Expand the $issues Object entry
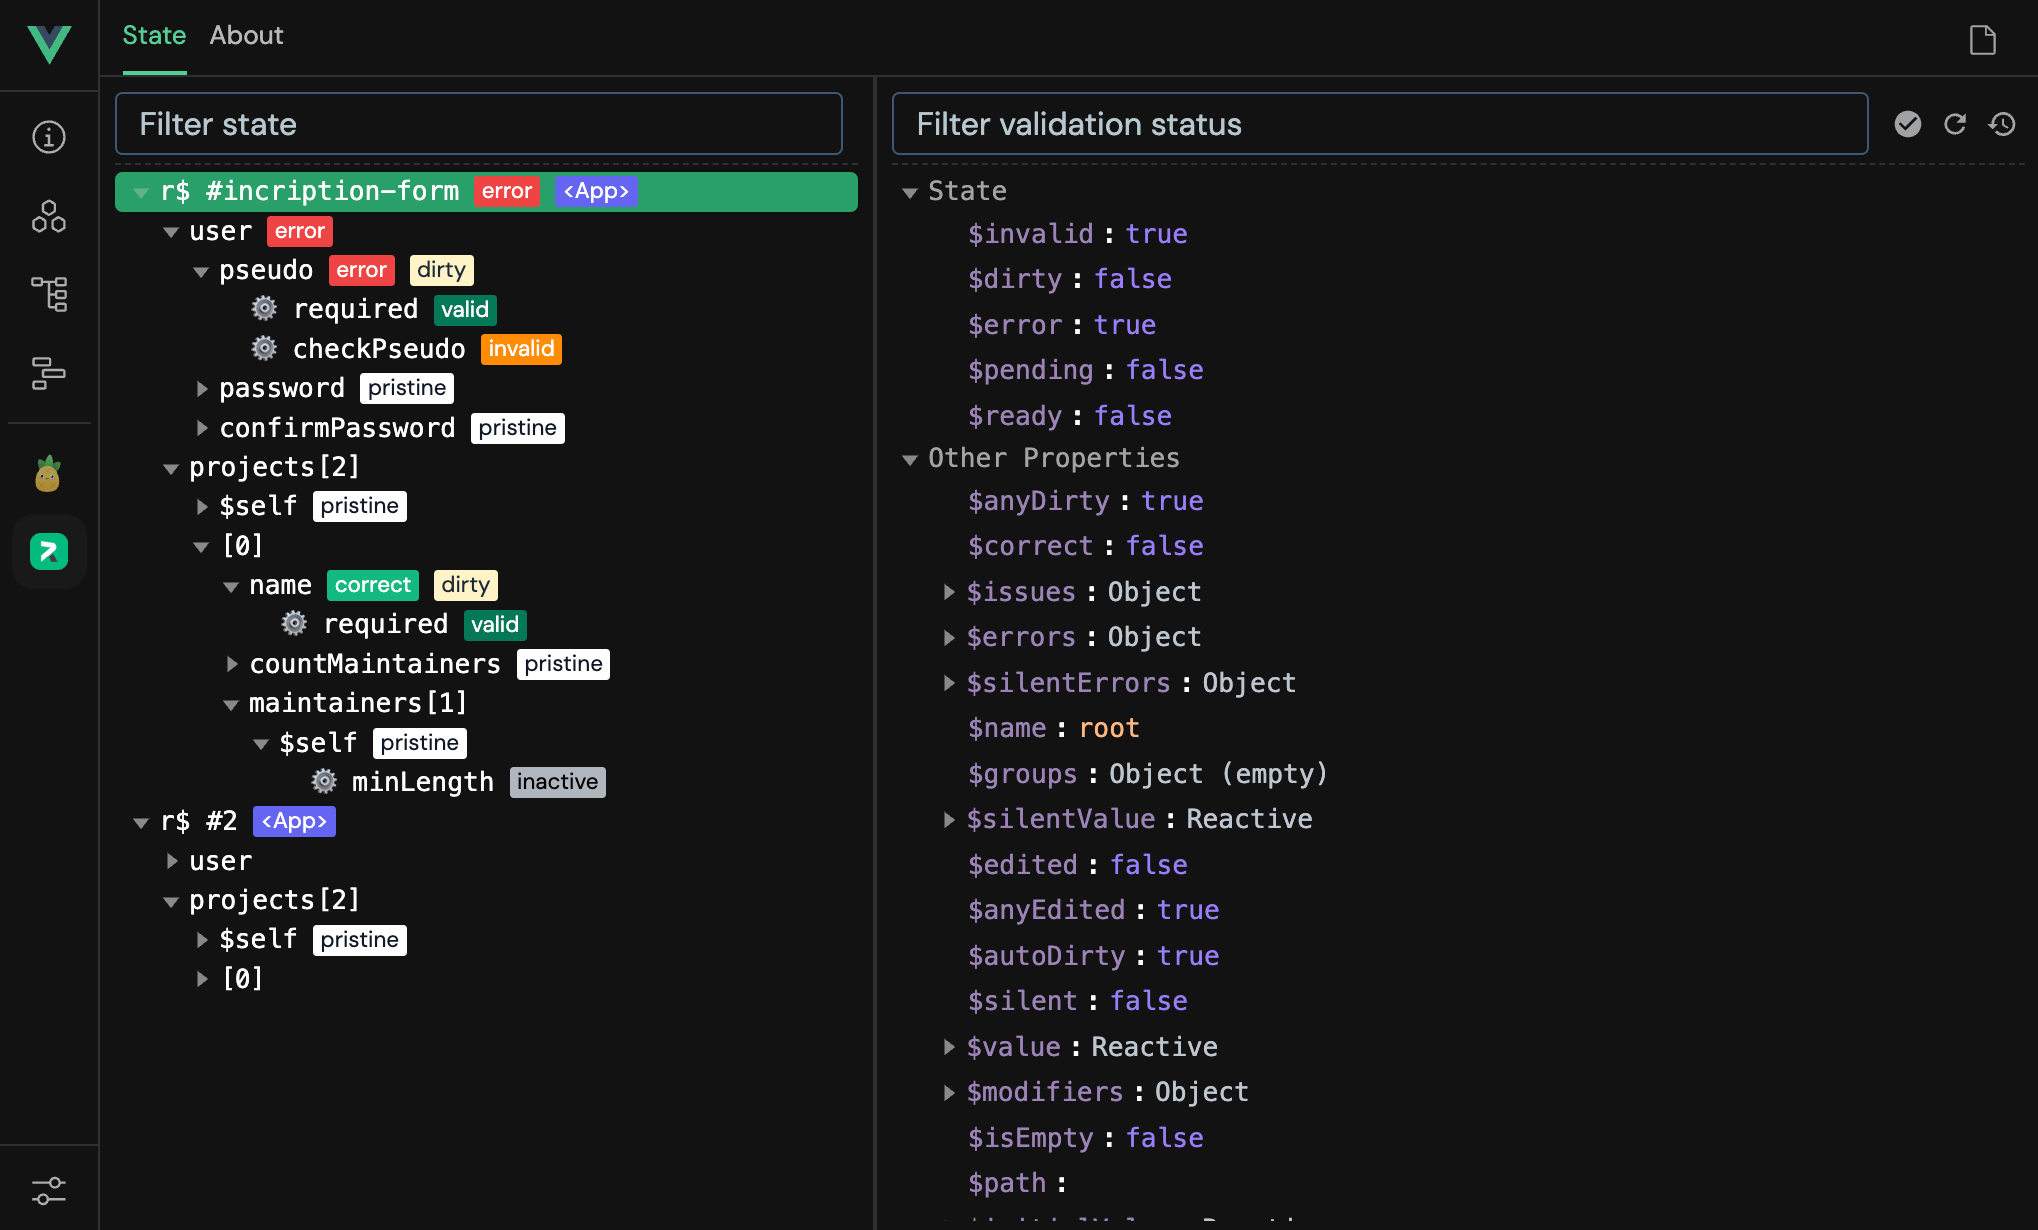 pos(949,592)
